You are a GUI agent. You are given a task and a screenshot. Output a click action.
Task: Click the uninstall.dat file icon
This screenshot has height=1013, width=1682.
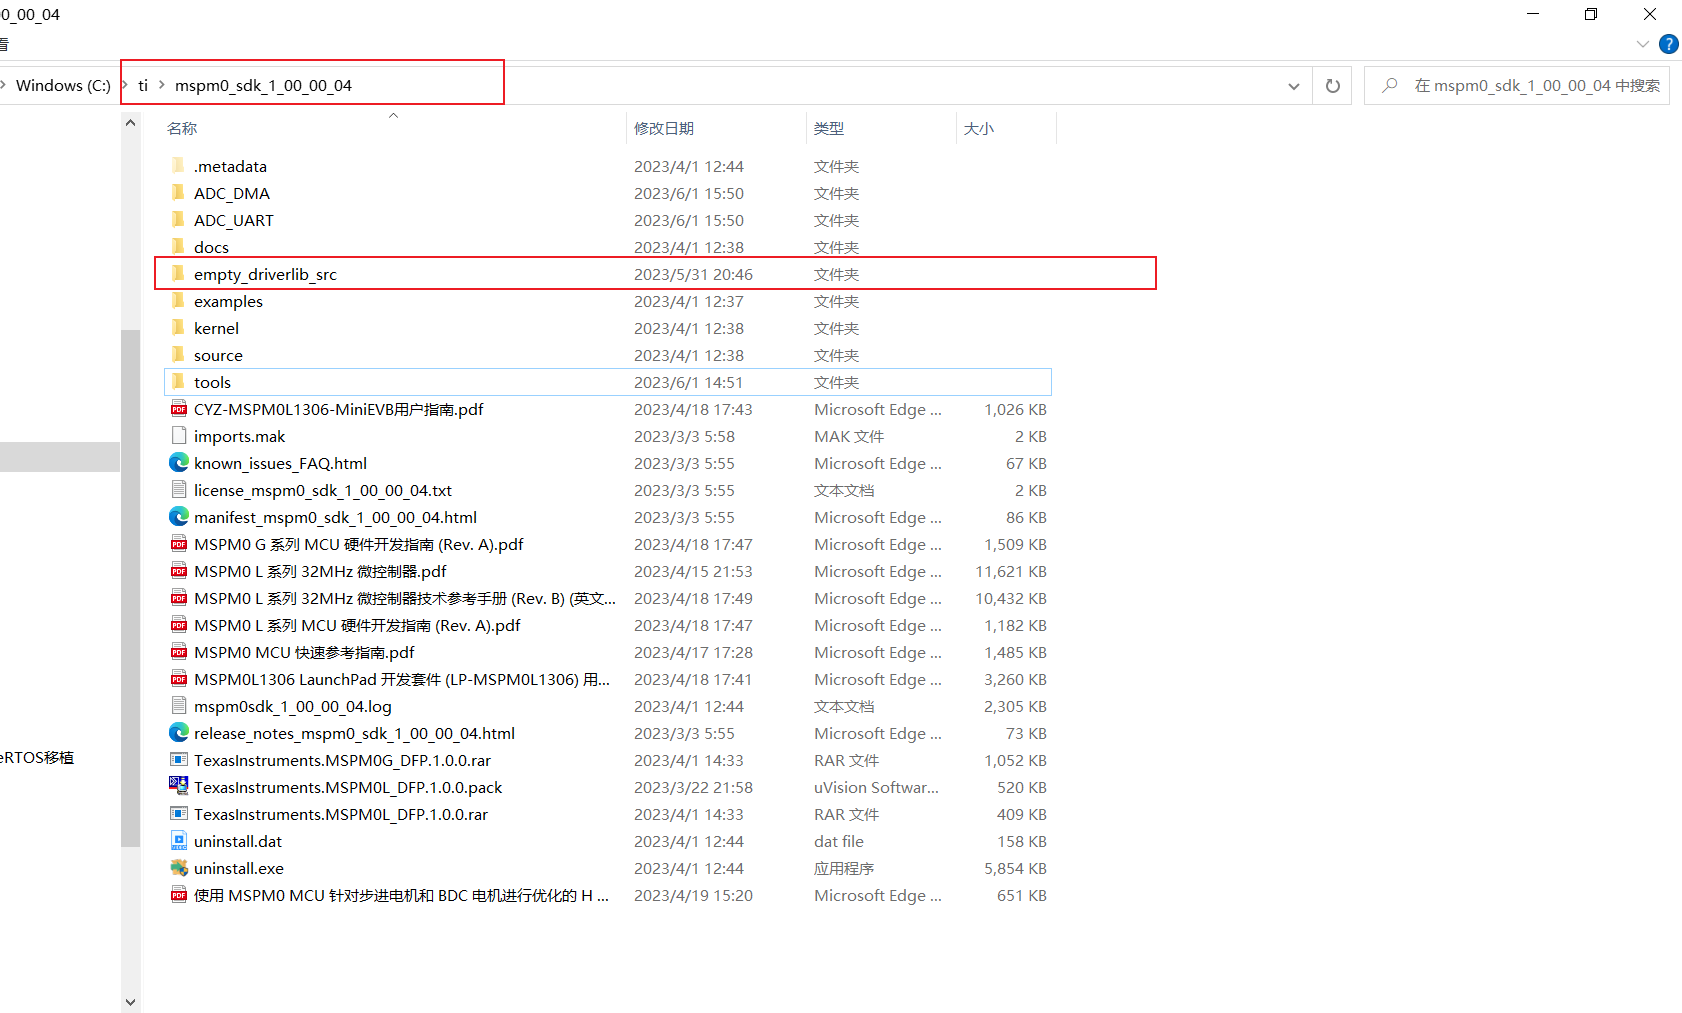(179, 840)
